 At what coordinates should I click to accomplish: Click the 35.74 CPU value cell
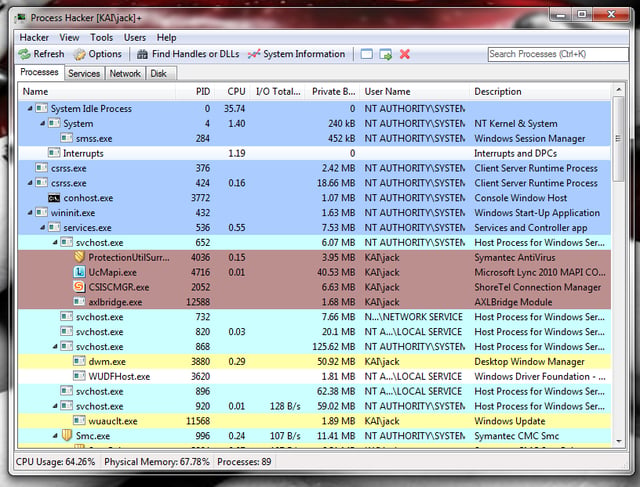pos(234,109)
